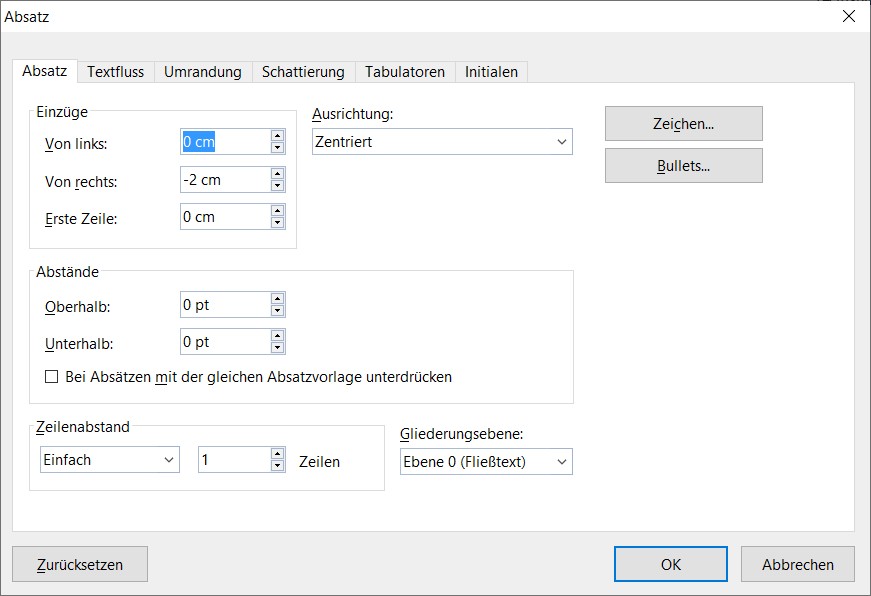
Task: Increase the Von links indent value
Action: (x=277, y=136)
